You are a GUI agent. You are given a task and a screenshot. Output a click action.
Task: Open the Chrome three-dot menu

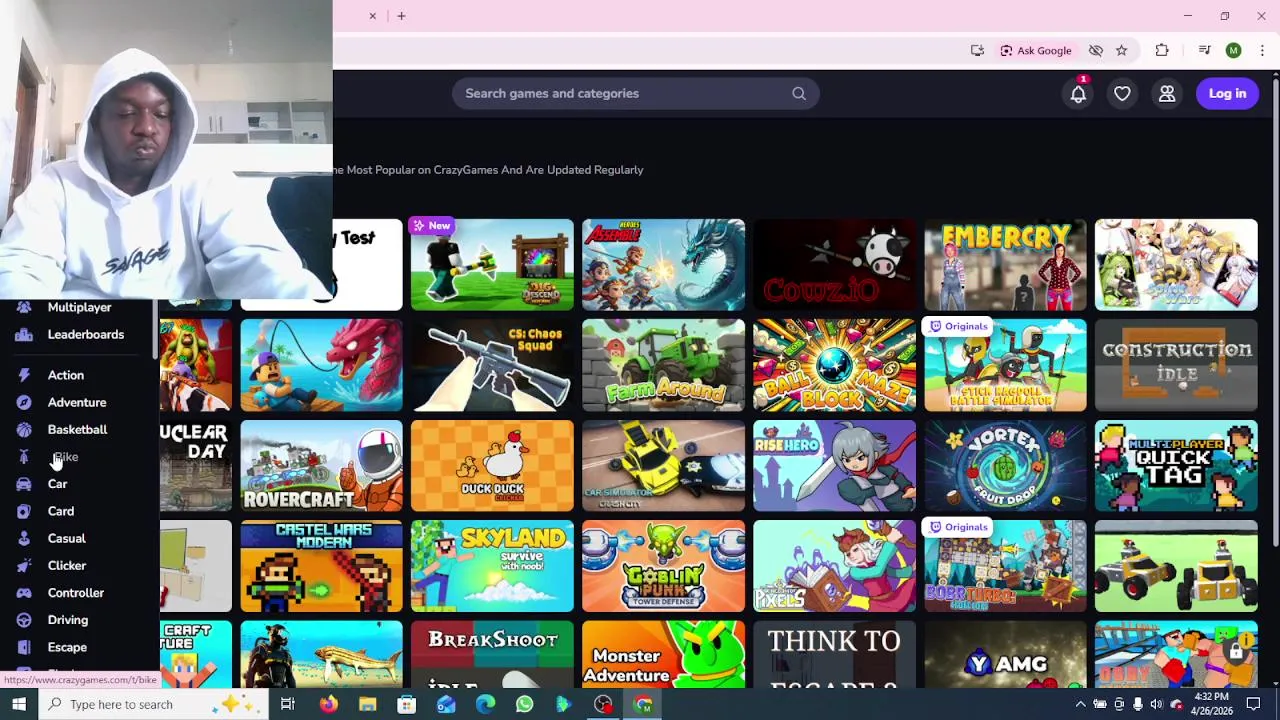pos(1262,50)
